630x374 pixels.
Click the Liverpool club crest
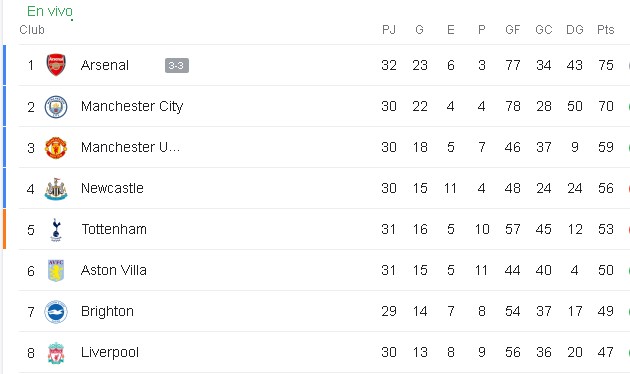pyautogui.click(x=56, y=353)
